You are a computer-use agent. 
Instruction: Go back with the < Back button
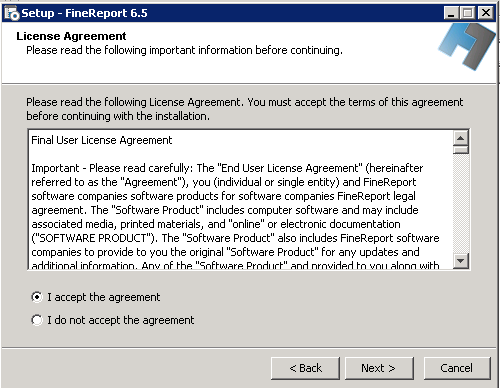(305, 368)
